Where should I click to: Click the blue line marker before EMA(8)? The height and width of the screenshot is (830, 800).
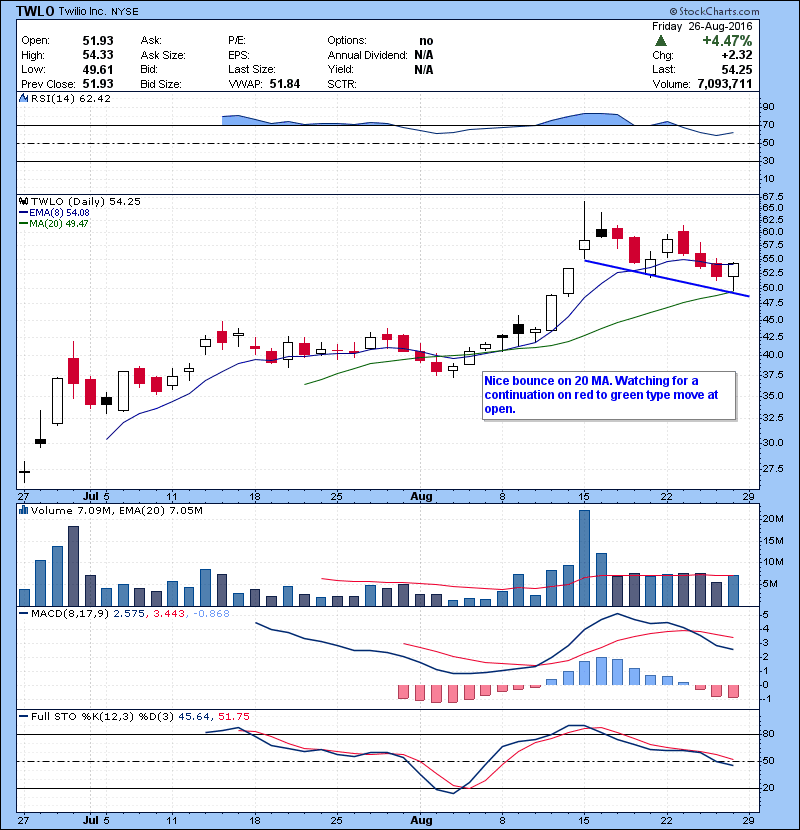(x=23, y=212)
